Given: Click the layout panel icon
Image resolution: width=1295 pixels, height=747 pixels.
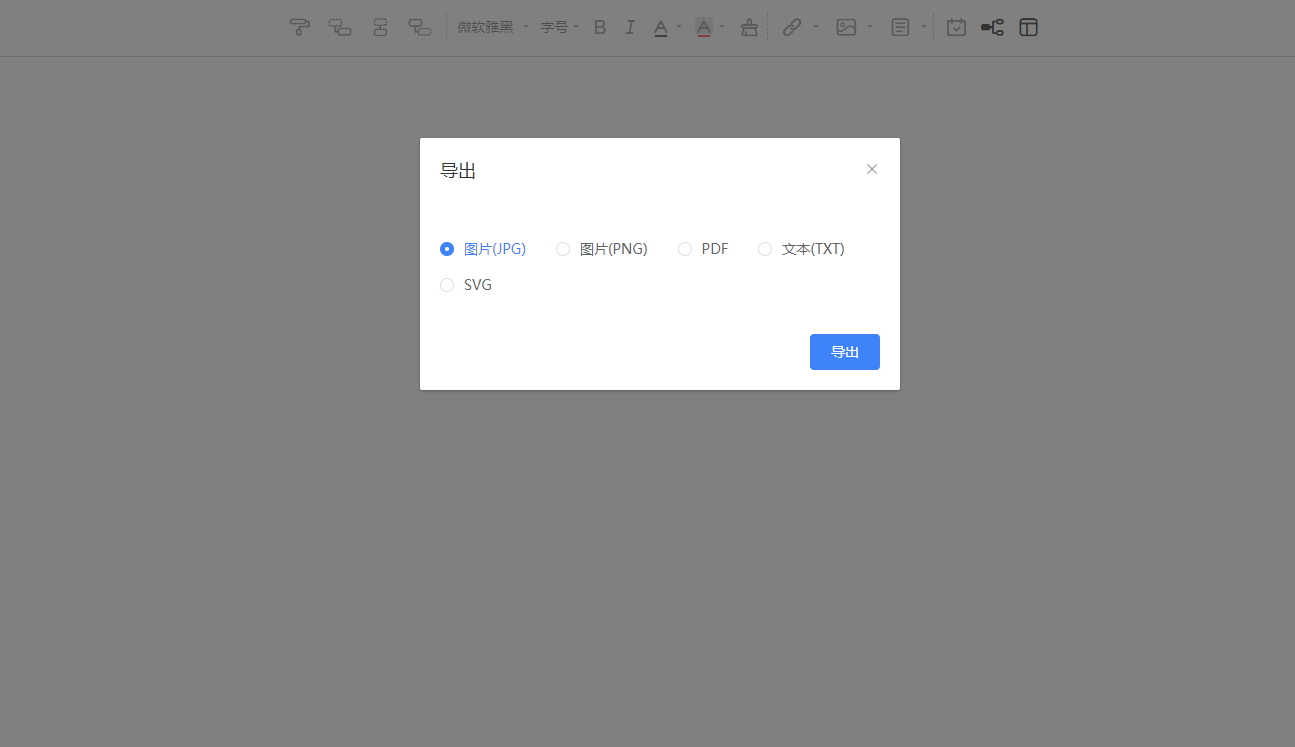Looking at the screenshot, I should click(1028, 27).
